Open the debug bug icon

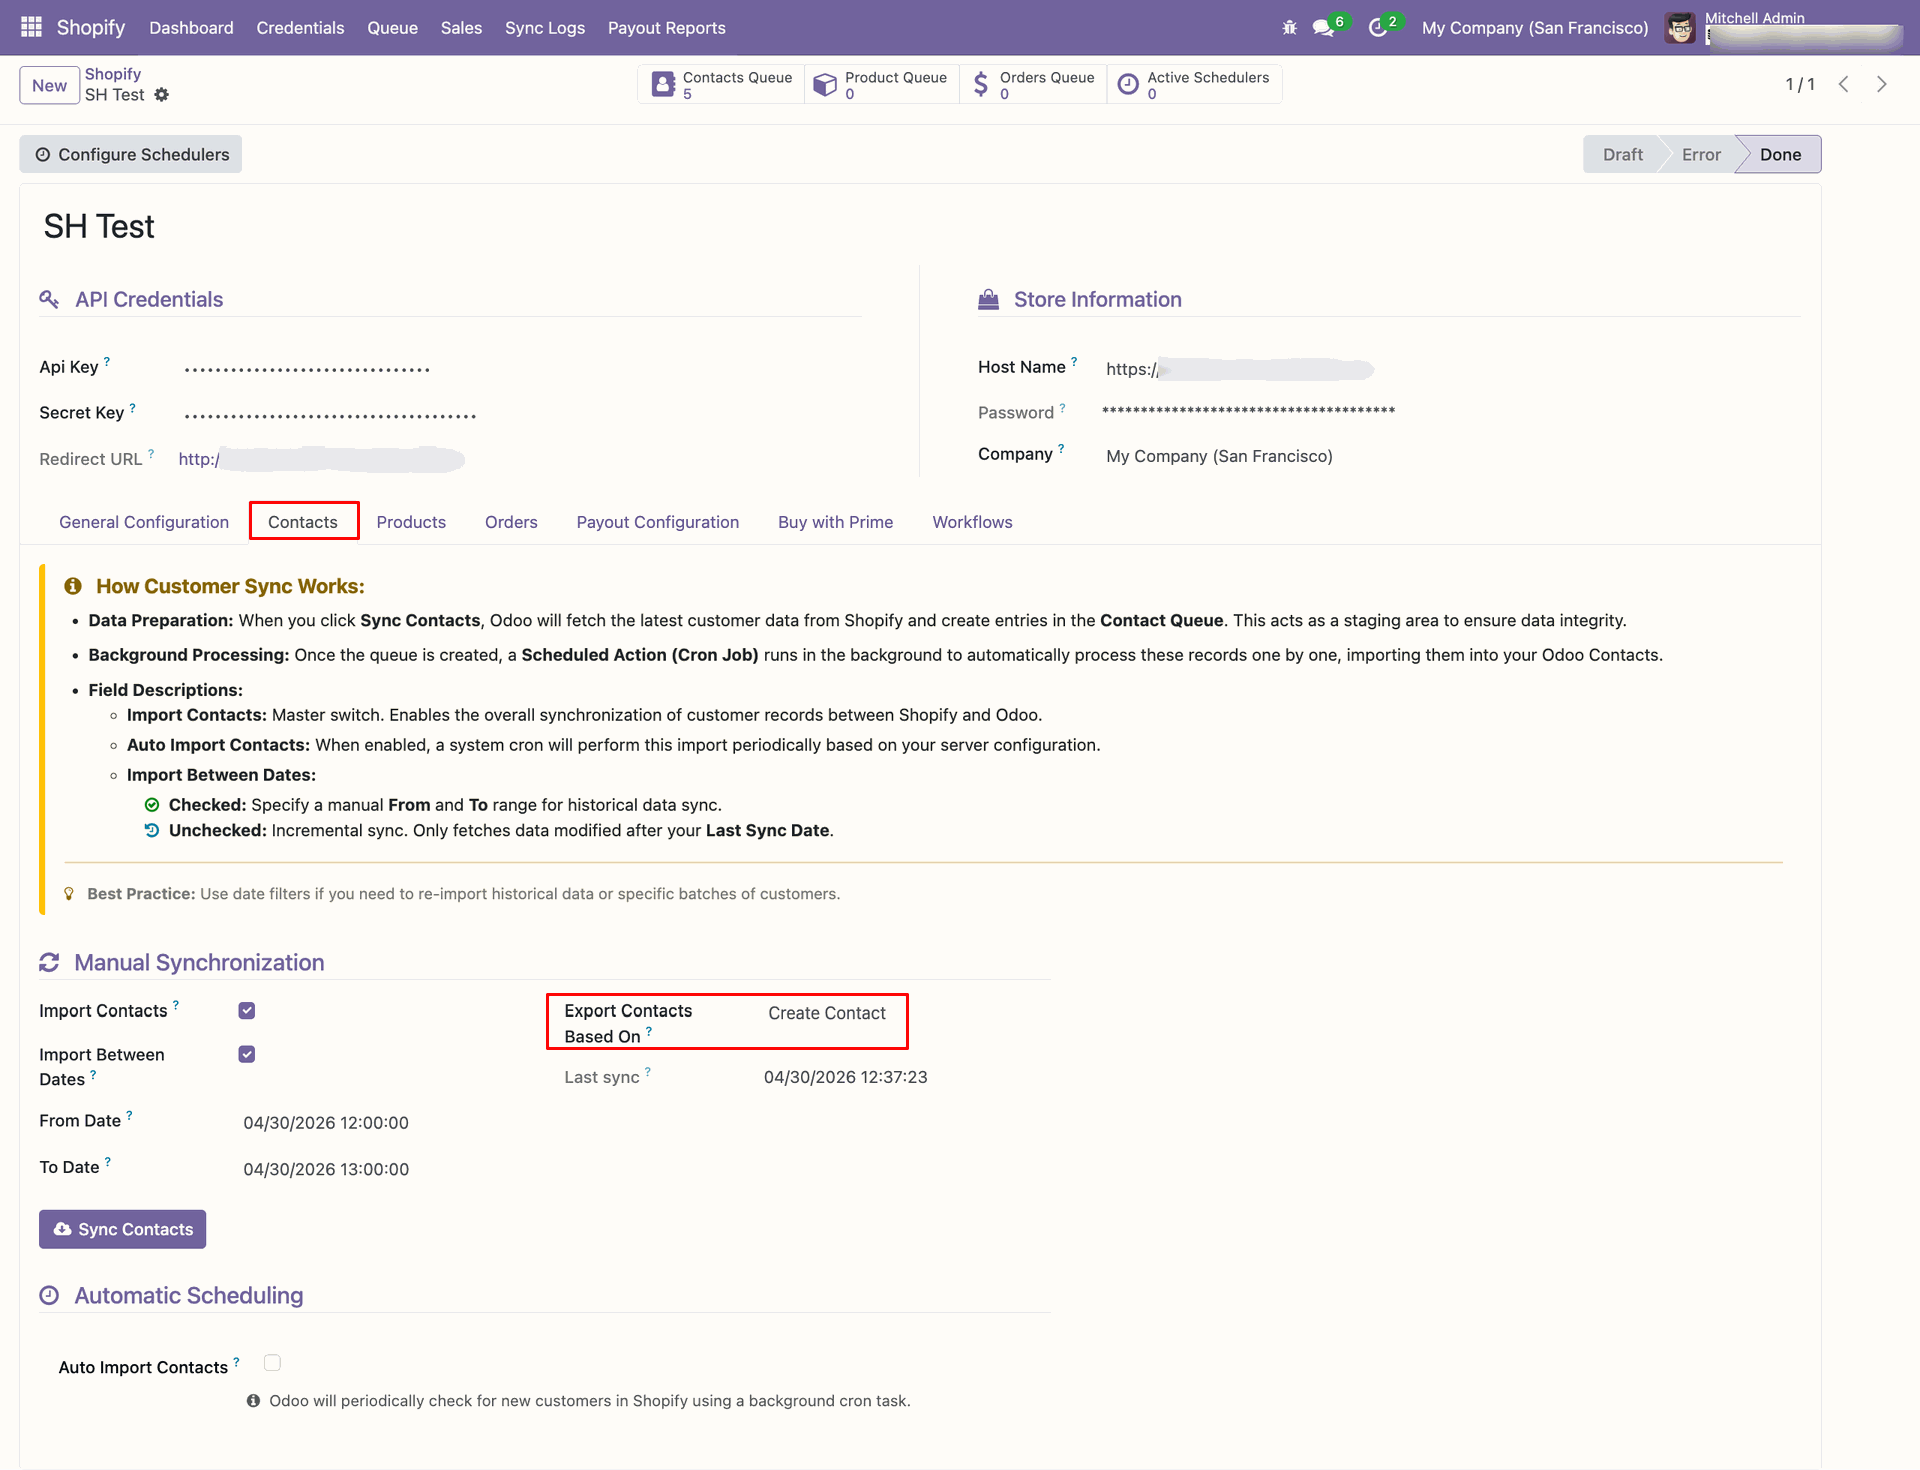pos(1289,28)
